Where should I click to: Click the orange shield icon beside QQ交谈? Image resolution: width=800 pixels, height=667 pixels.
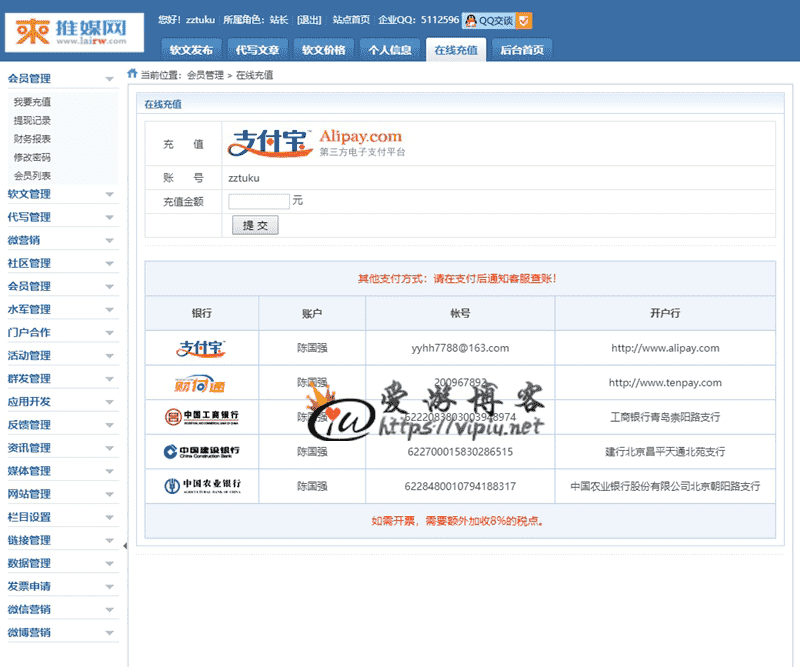(x=524, y=20)
